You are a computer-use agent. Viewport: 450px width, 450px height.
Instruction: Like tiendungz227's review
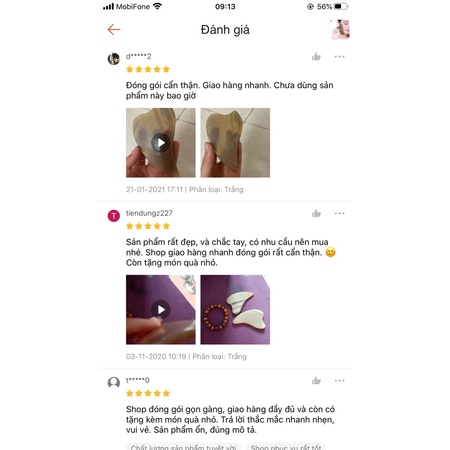(x=316, y=213)
